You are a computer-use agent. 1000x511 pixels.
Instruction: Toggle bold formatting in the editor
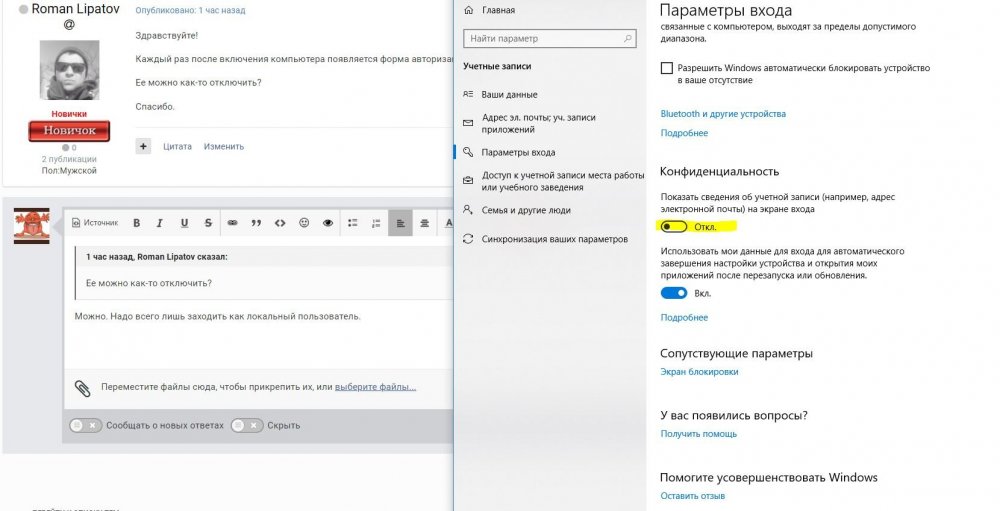pos(136,223)
